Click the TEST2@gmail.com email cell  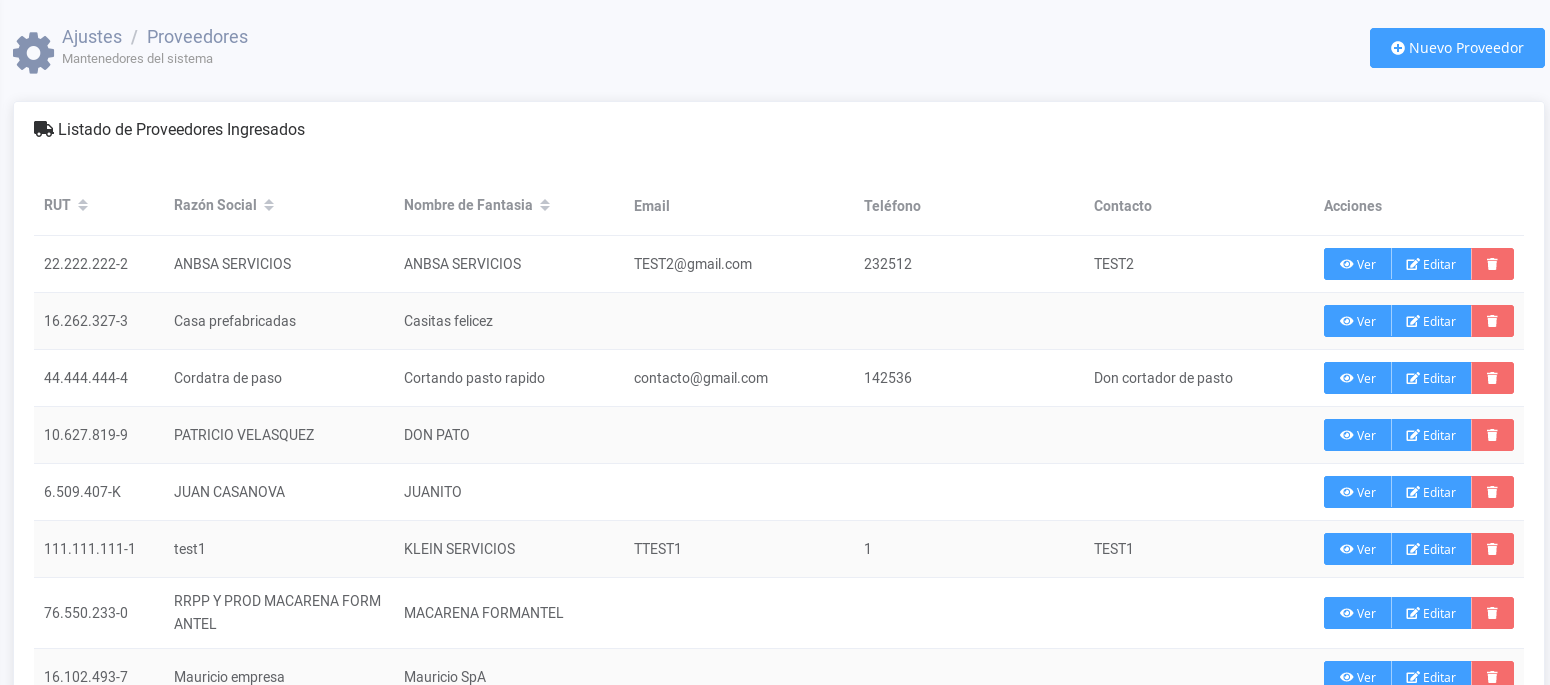692,264
